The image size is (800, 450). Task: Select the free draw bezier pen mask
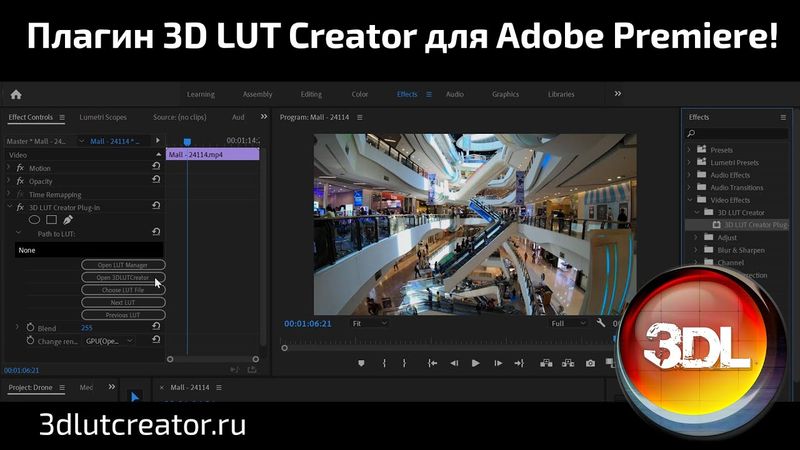click(67, 219)
